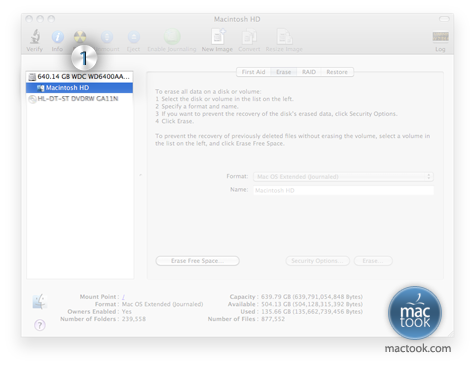Click the sidebar splitter handle dot
475x366 pixels.
(x=140, y=175)
